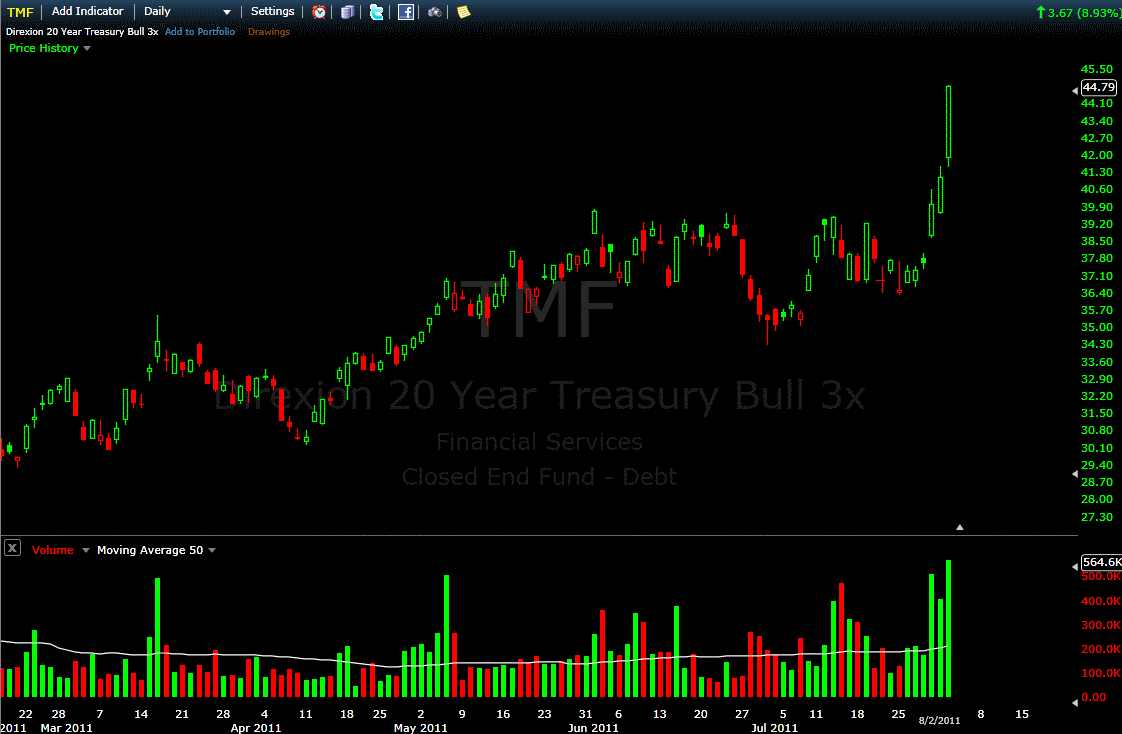Share the chart via Facebook icon

(x=406, y=11)
